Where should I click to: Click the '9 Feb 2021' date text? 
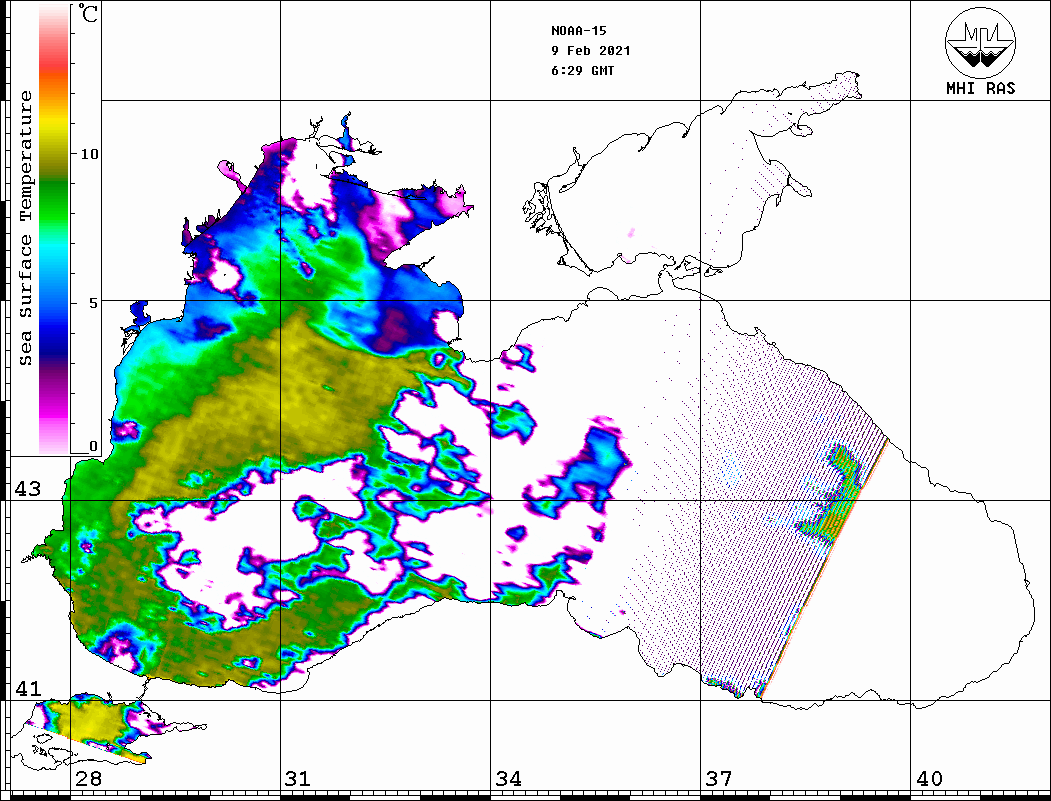pyautogui.click(x=591, y=51)
